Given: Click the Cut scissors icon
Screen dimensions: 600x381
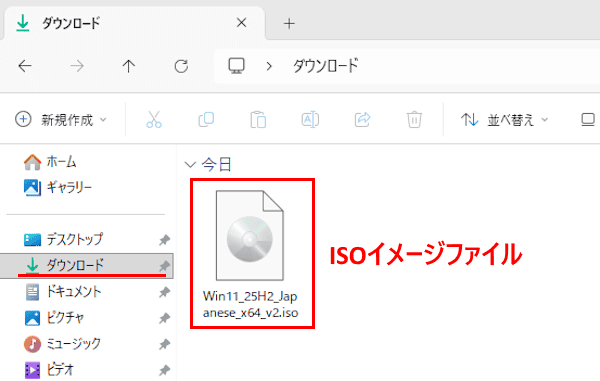Looking at the screenshot, I should pyautogui.click(x=154, y=119).
